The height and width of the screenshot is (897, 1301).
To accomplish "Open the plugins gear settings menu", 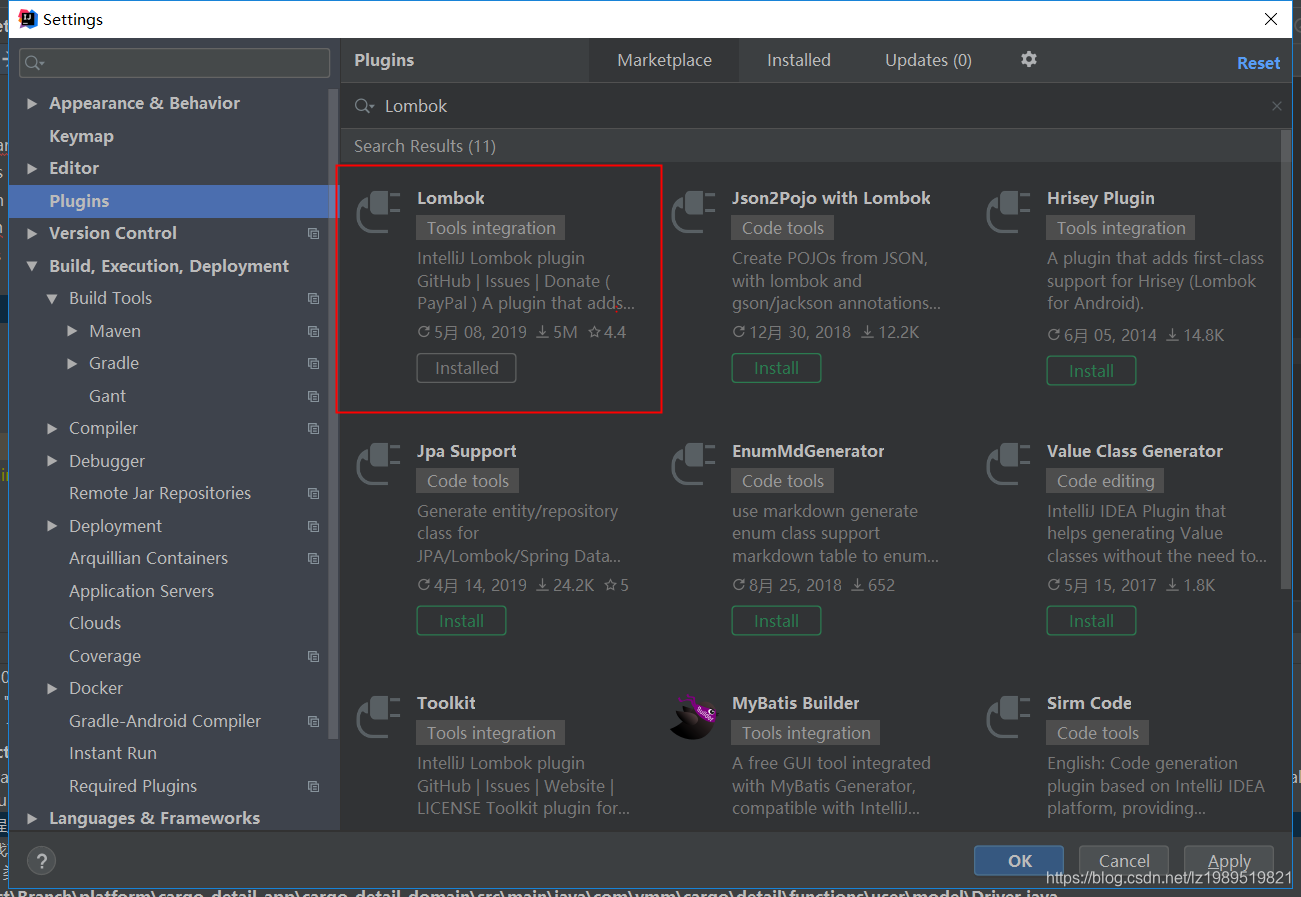I will click(1029, 60).
